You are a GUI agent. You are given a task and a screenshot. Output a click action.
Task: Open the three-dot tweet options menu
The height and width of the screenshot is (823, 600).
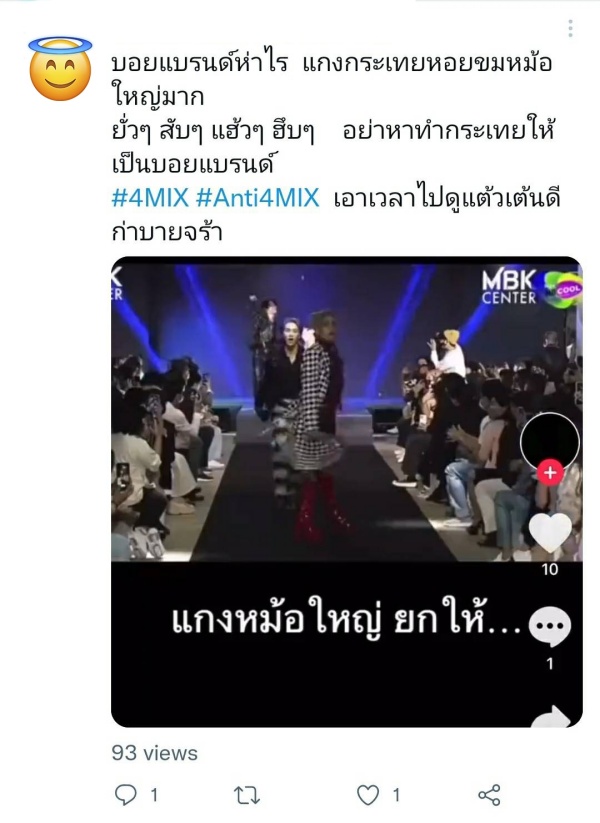point(570,29)
